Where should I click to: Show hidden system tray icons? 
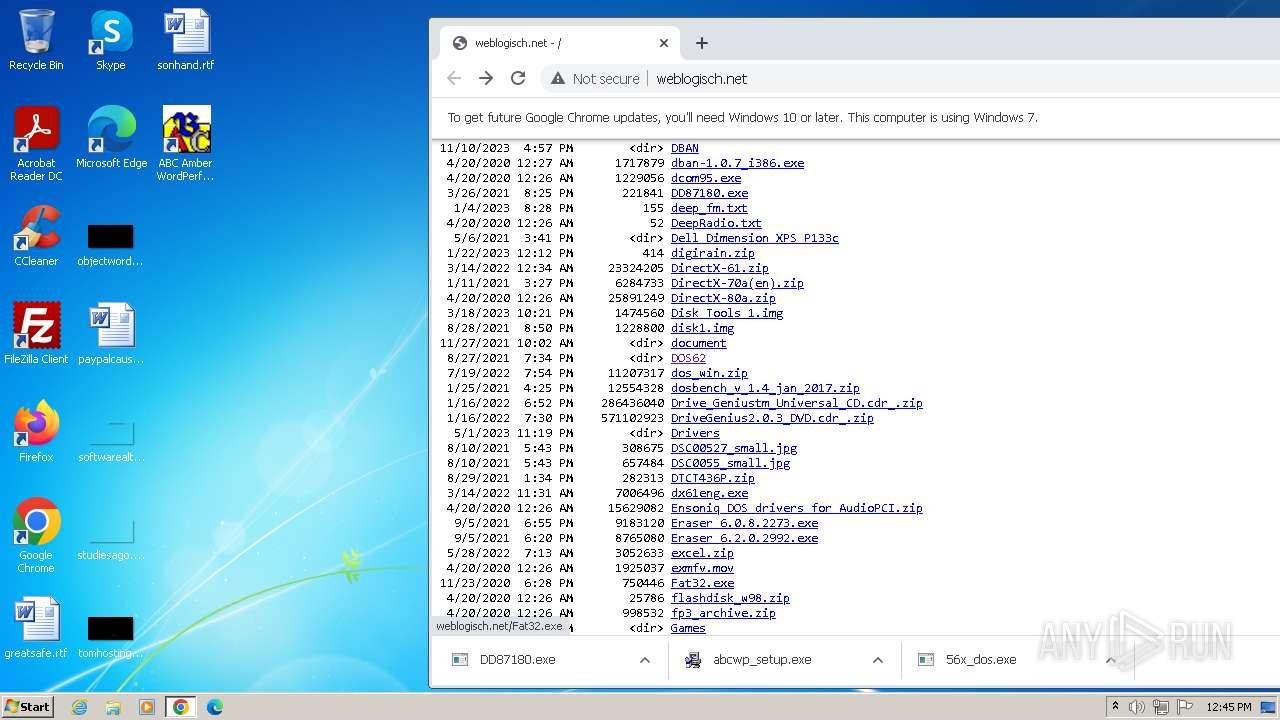click(x=1115, y=707)
